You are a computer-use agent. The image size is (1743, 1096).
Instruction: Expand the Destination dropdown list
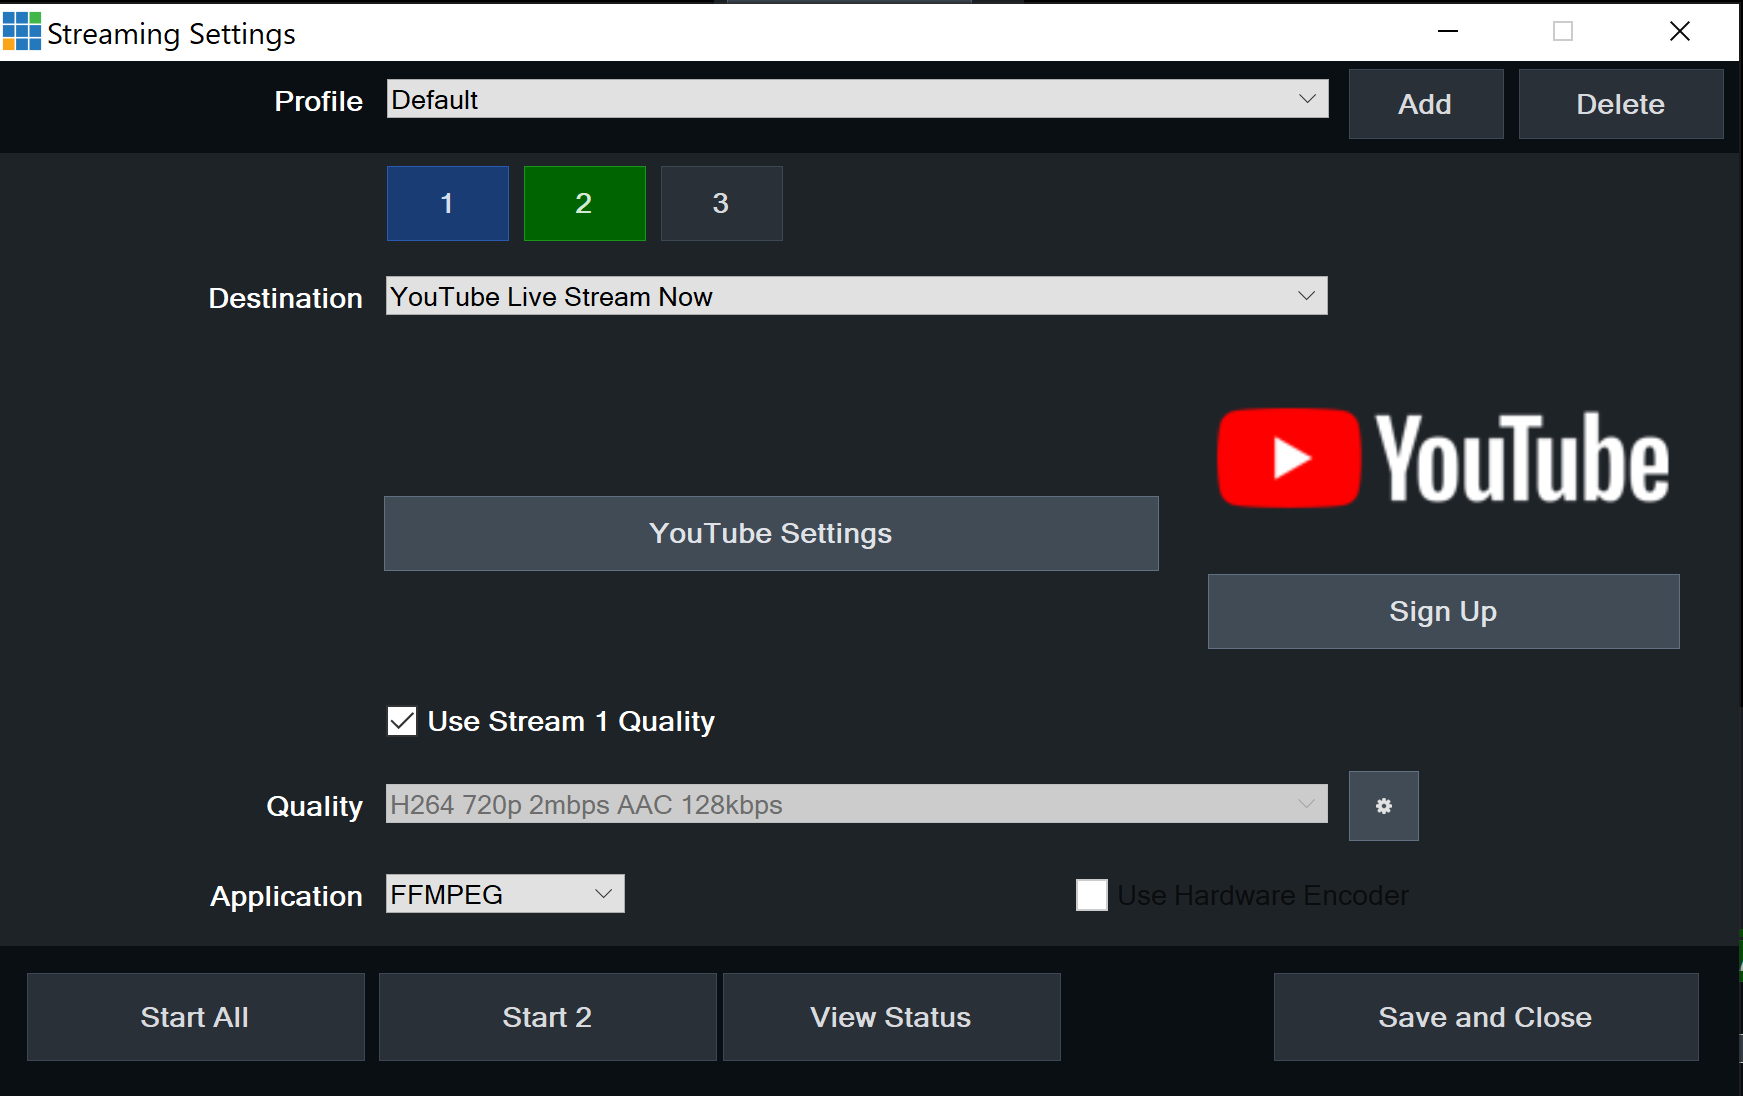(857, 296)
